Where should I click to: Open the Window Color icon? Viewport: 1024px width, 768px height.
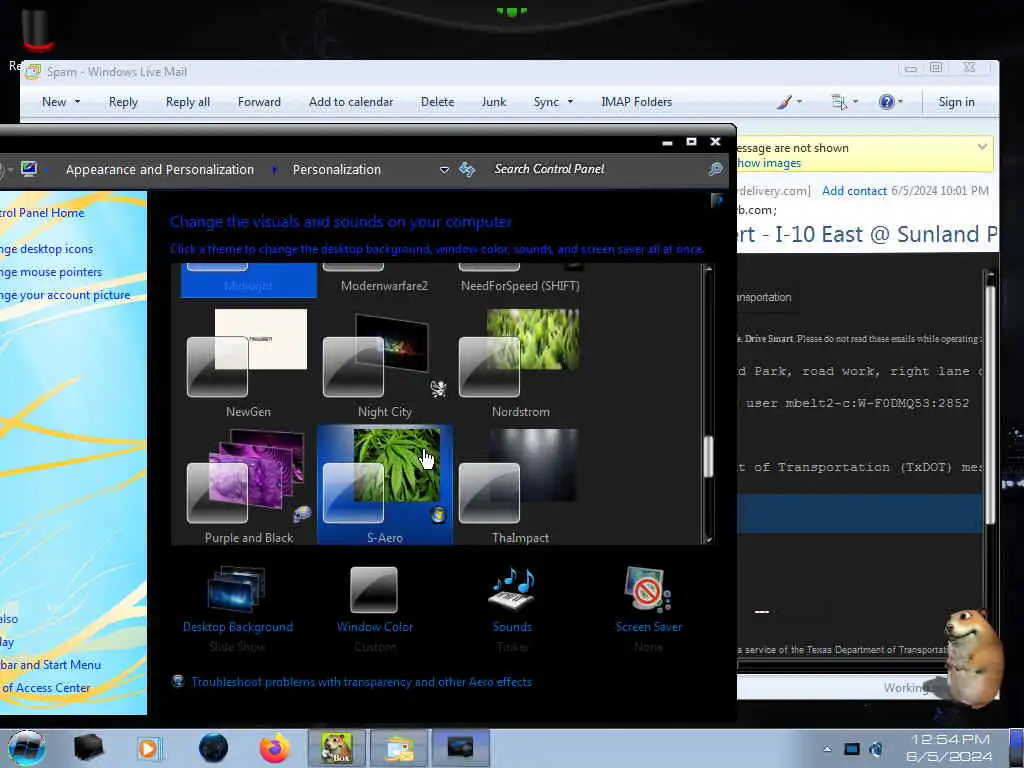pos(374,589)
